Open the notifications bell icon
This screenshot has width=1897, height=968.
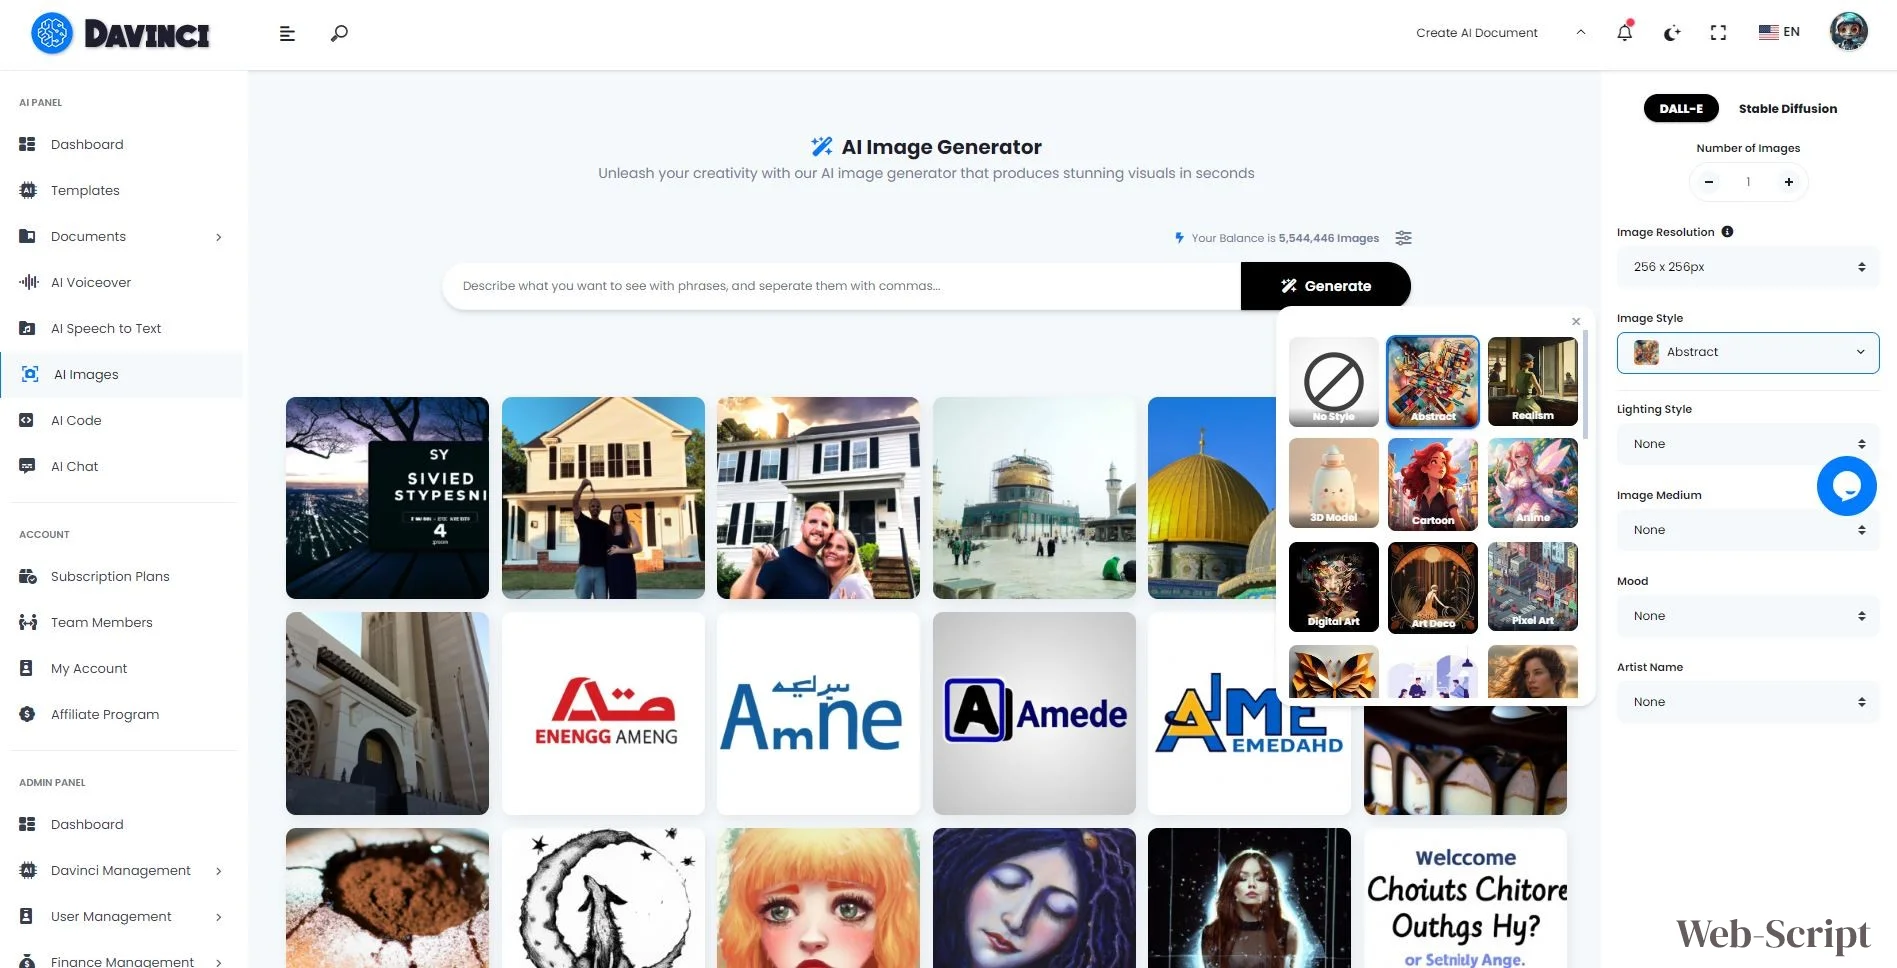tap(1625, 32)
